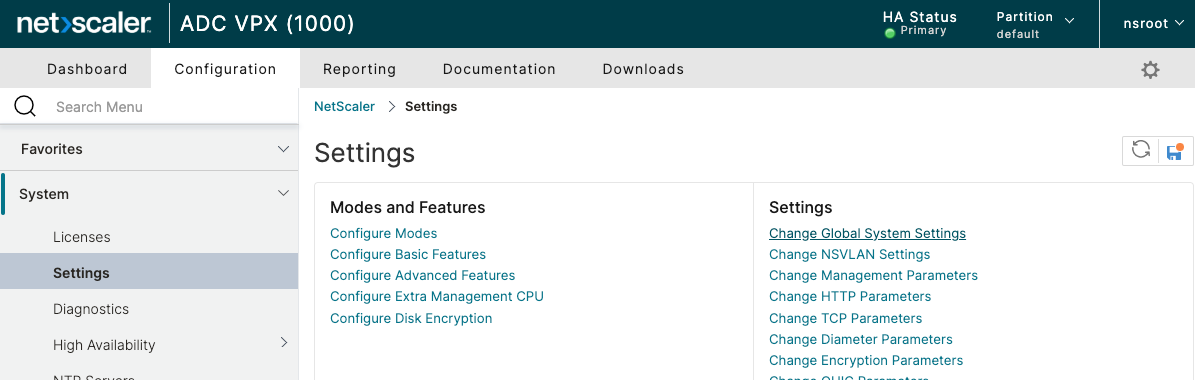Open the Partition dropdown

[x=1036, y=24]
